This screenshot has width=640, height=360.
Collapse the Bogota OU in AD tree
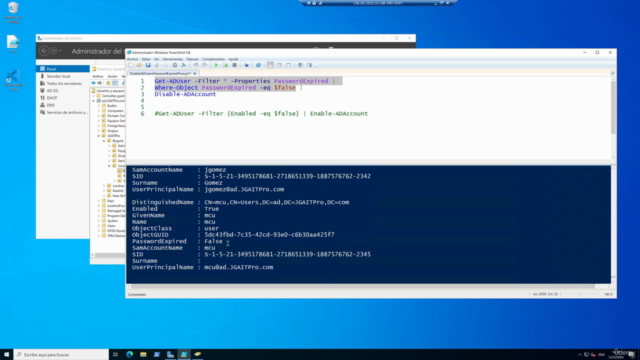click(x=104, y=141)
